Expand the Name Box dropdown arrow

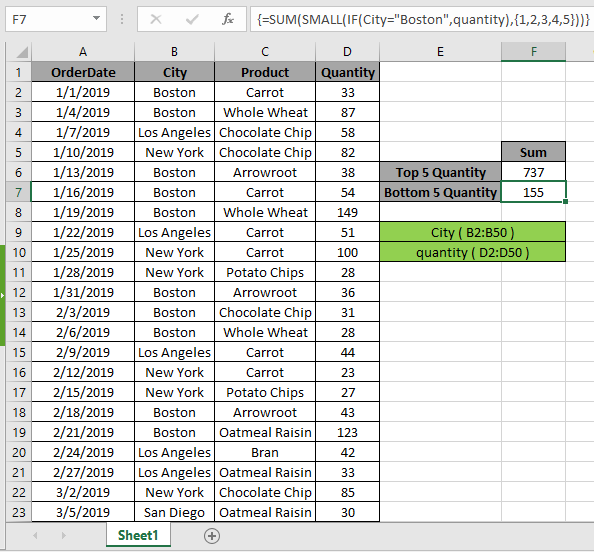tap(96, 18)
